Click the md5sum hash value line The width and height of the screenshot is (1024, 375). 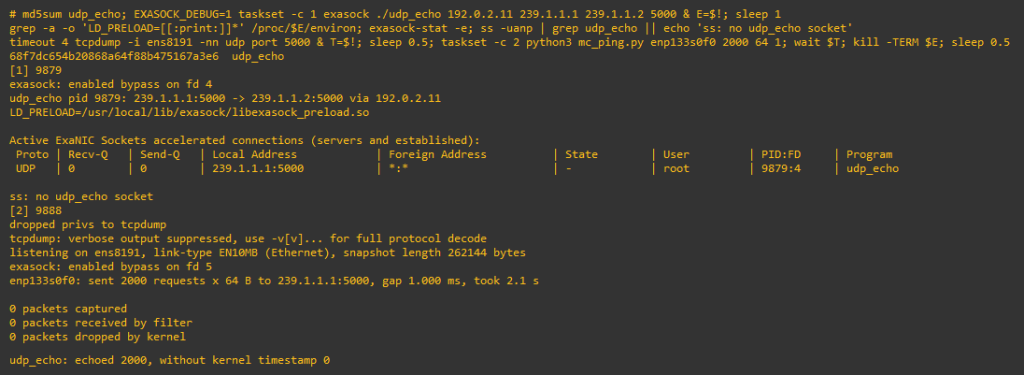[147, 57]
